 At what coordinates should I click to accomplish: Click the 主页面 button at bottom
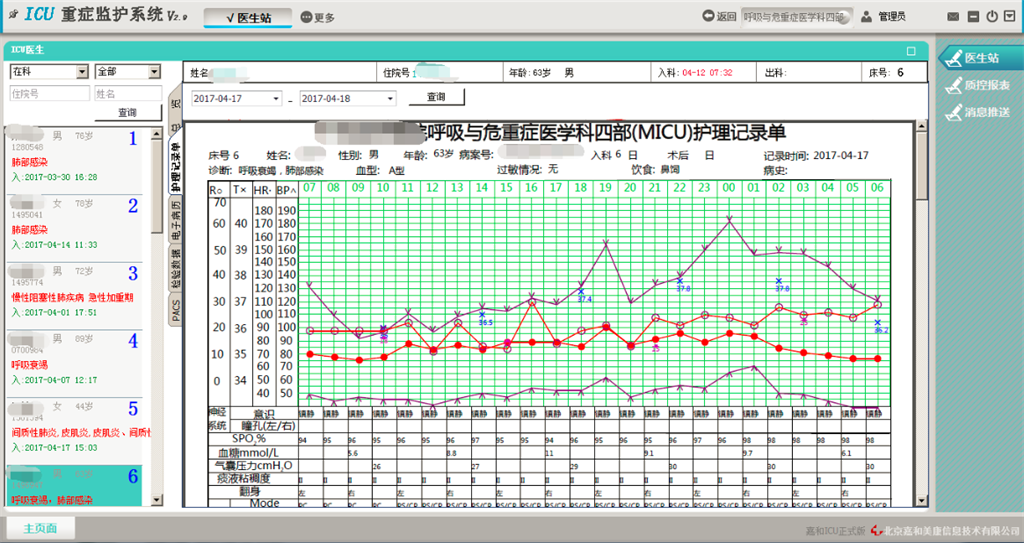40,528
